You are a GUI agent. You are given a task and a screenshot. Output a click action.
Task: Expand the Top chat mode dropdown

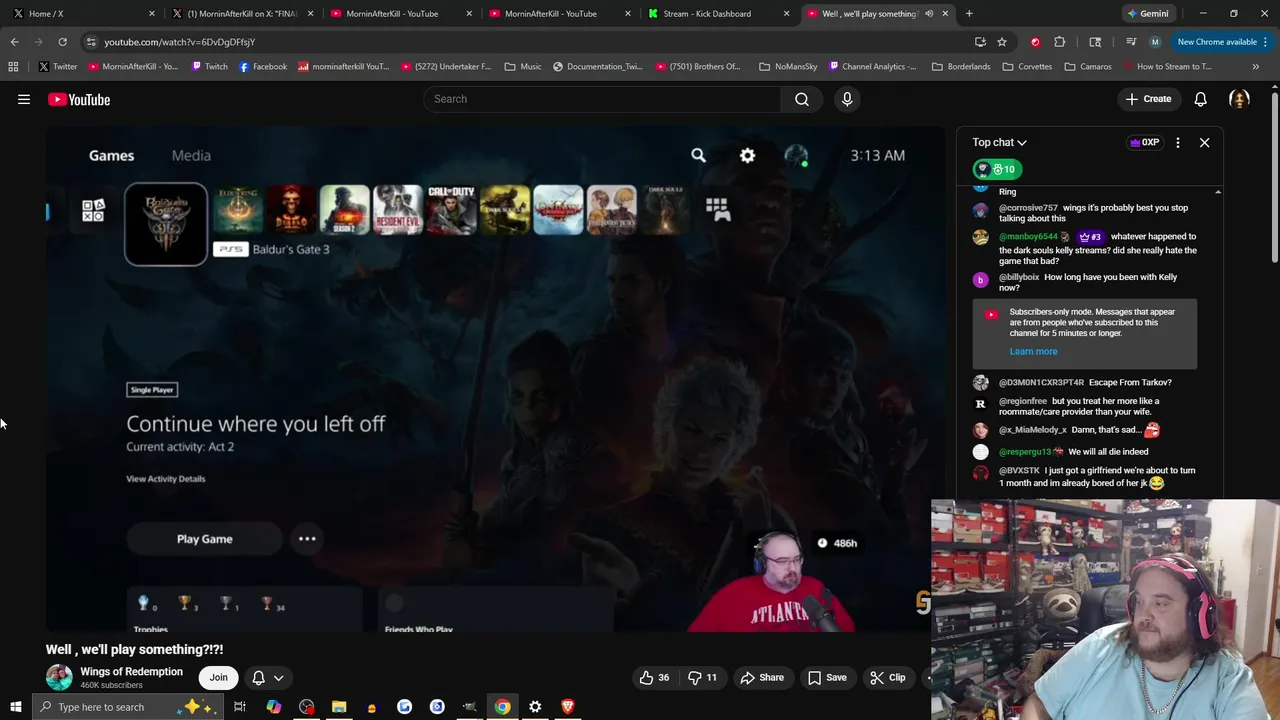[x=1000, y=143]
